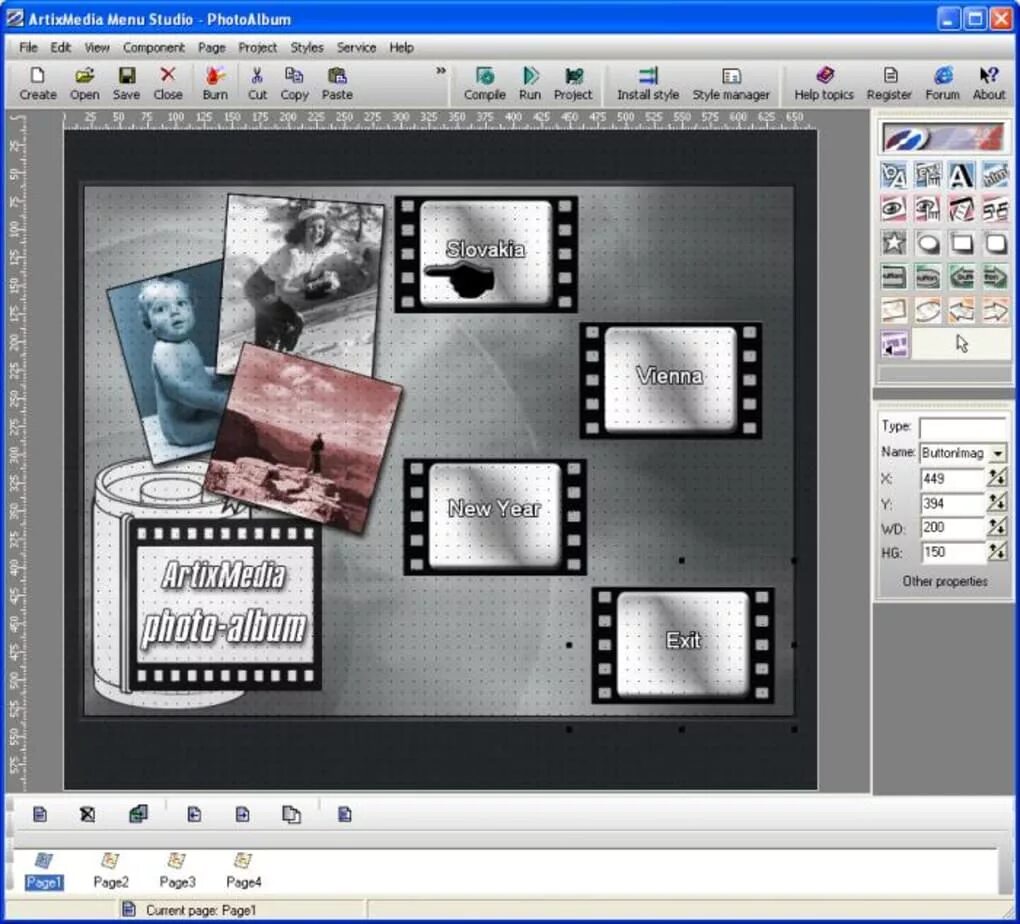The image size is (1020, 924).
Task: Select the html component in the palette
Action: pos(995,176)
